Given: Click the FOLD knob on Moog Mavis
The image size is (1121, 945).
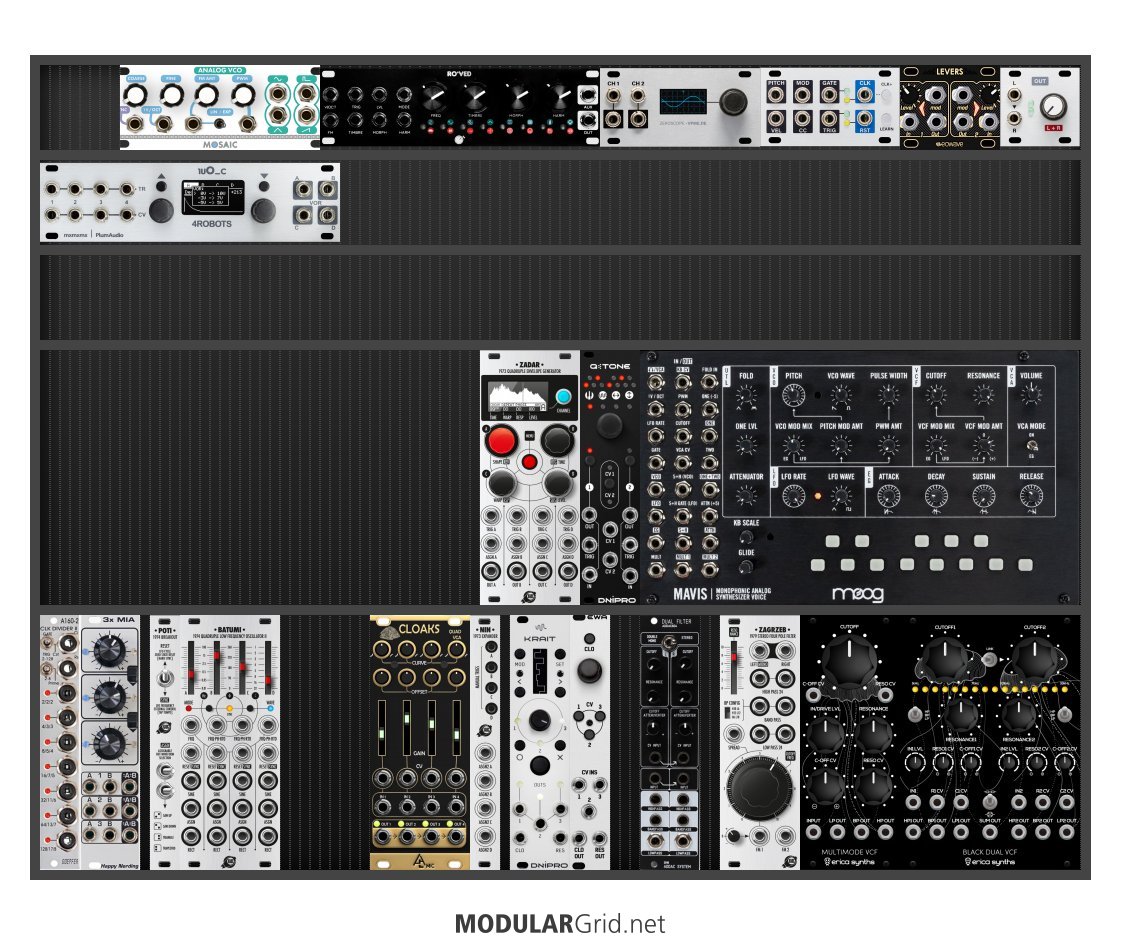Looking at the screenshot, I should pyautogui.click(x=746, y=395).
